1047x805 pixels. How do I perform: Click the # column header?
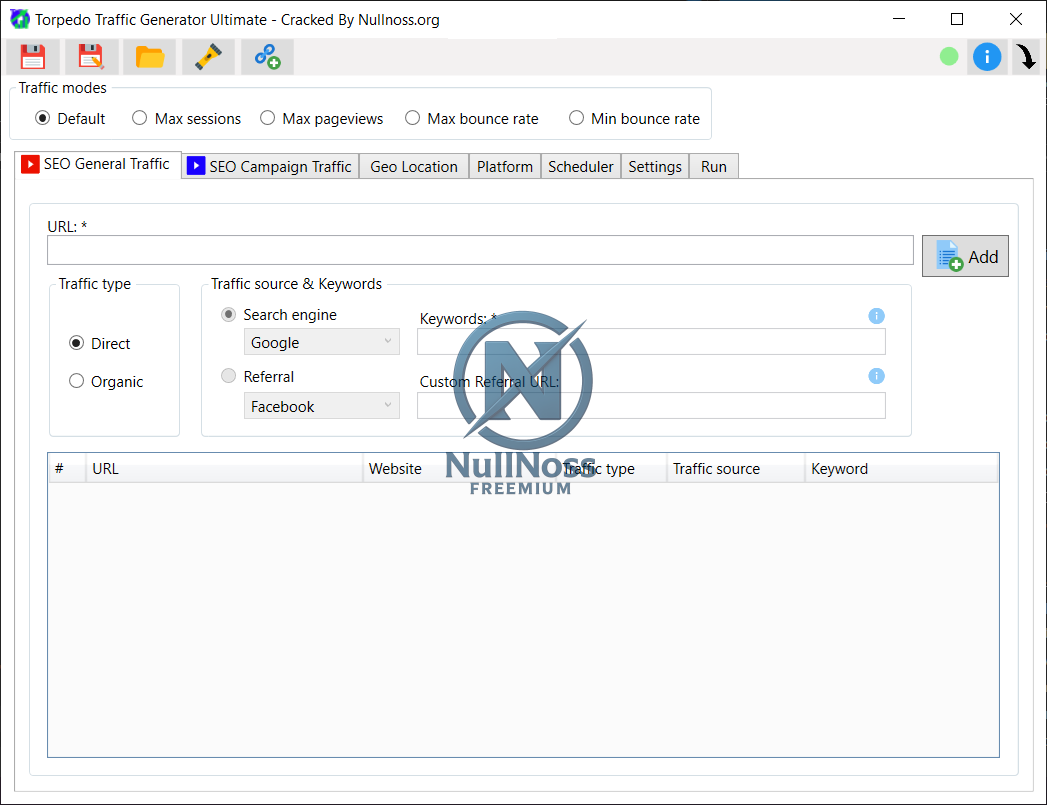click(67, 469)
